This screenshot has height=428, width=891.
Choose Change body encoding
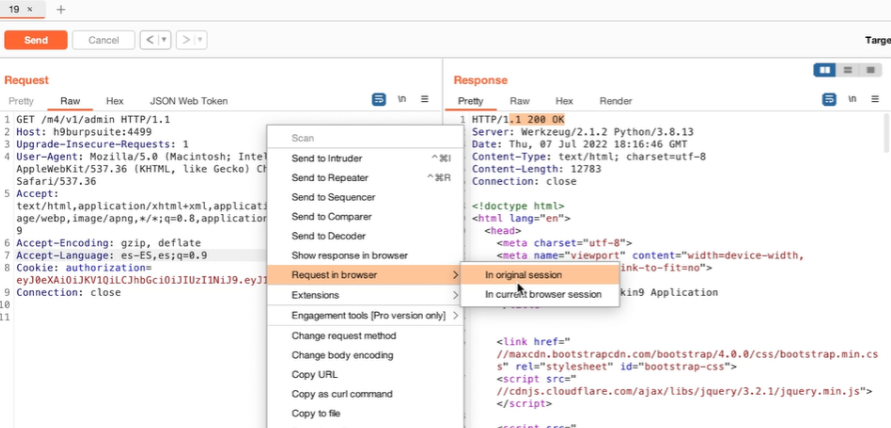(x=365, y=355)
